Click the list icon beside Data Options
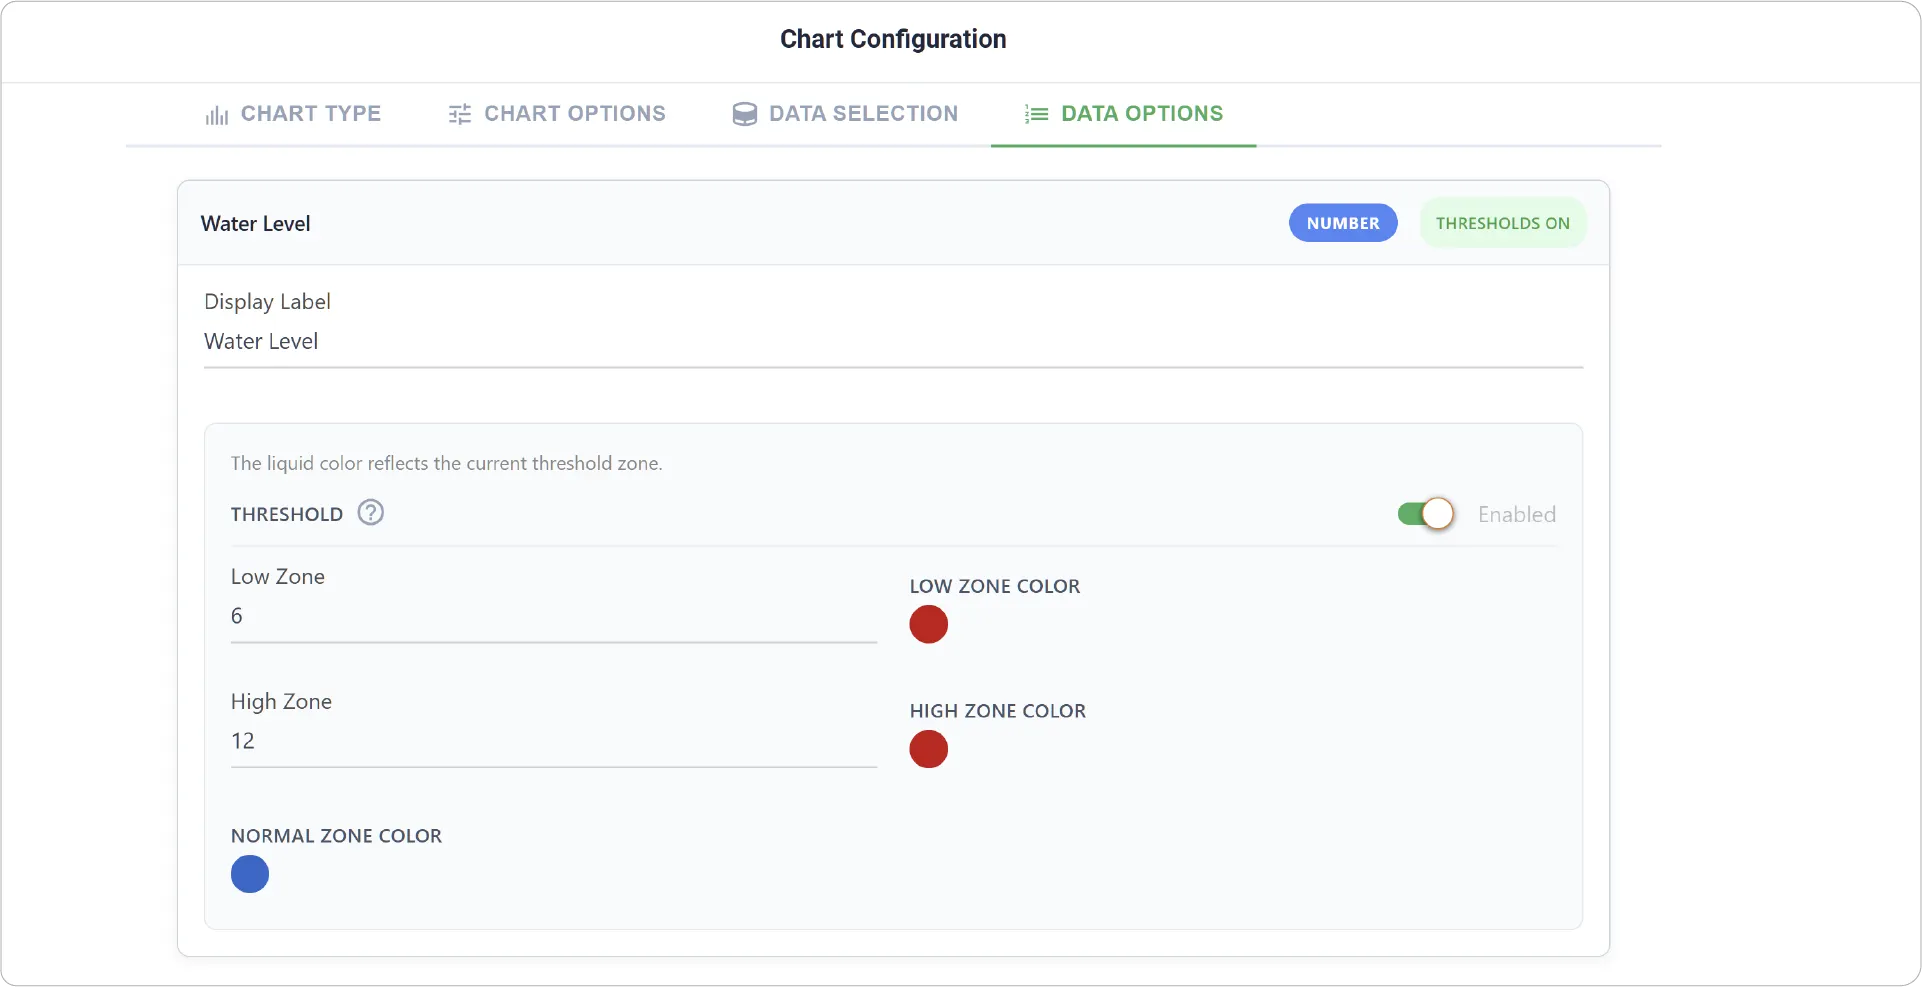 [1037, 114]
